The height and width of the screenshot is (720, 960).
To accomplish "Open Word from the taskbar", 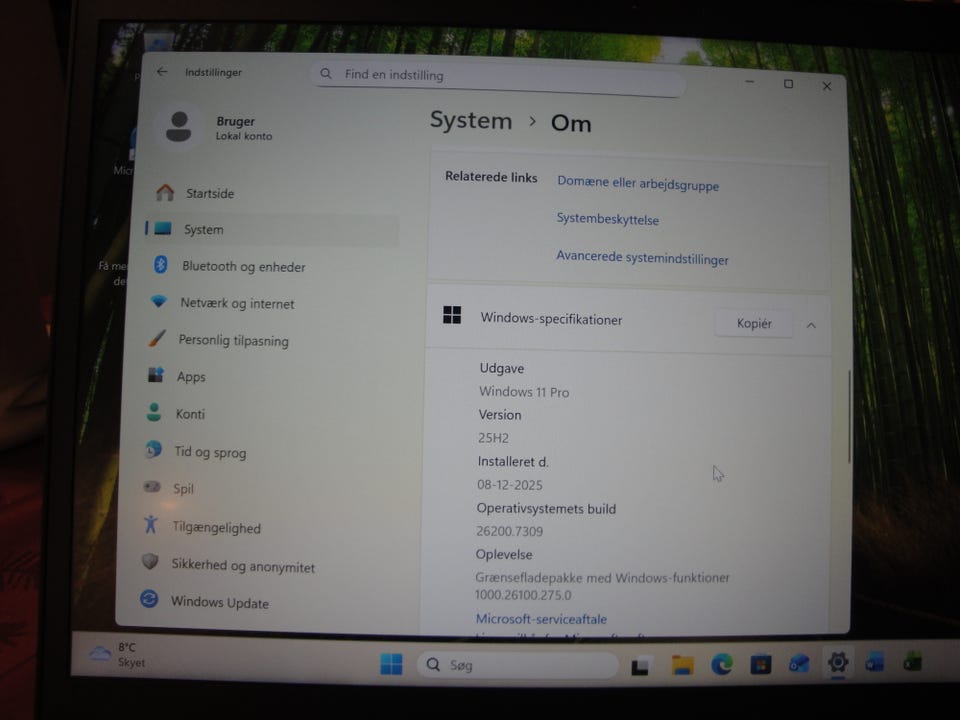I will point(874,662).
